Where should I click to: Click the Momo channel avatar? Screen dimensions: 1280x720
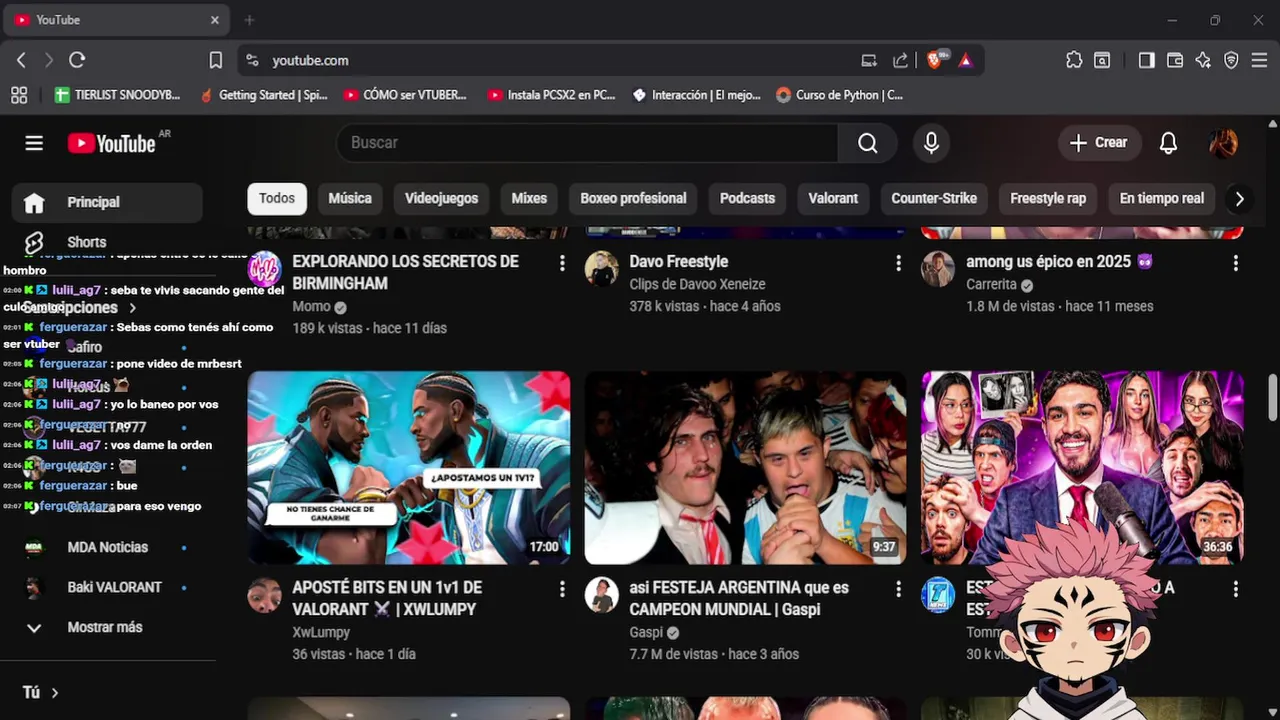[x=265, y=269]
